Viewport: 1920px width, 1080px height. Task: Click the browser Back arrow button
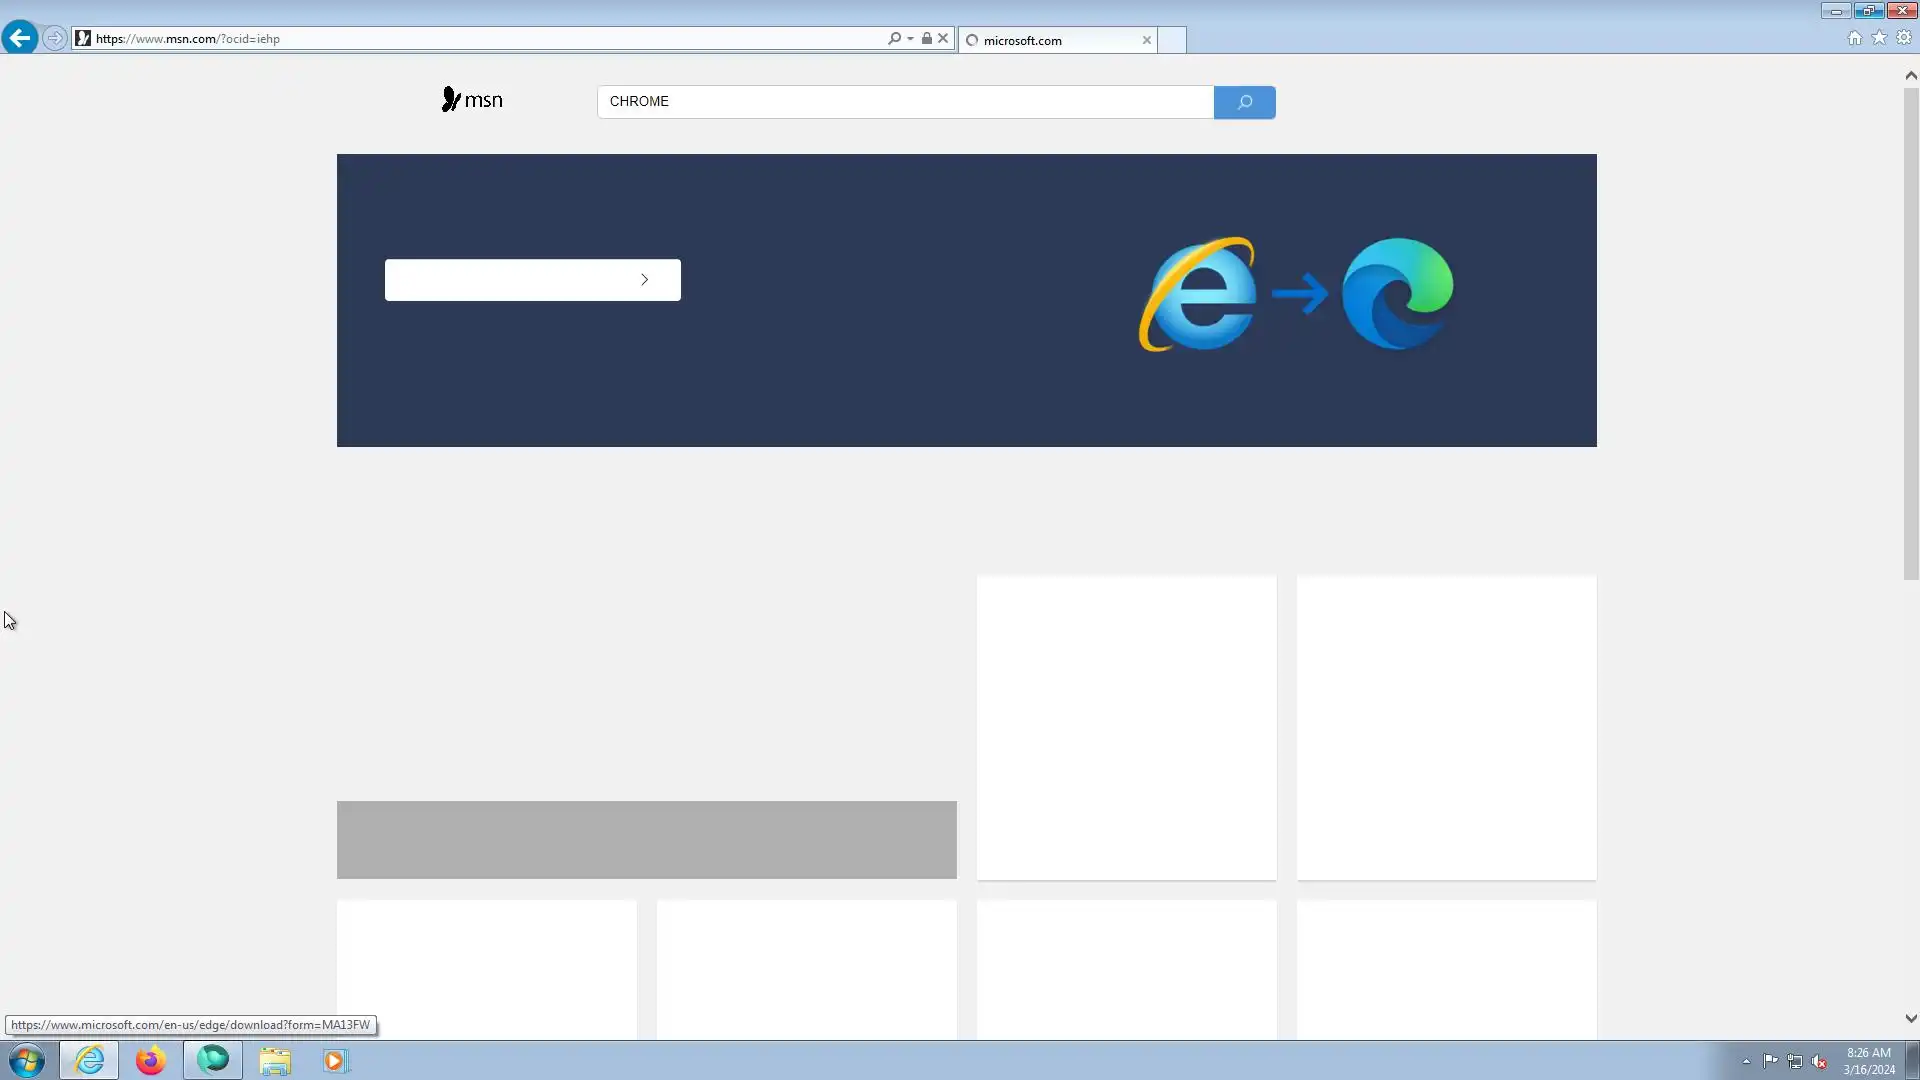tap(19, 38)
